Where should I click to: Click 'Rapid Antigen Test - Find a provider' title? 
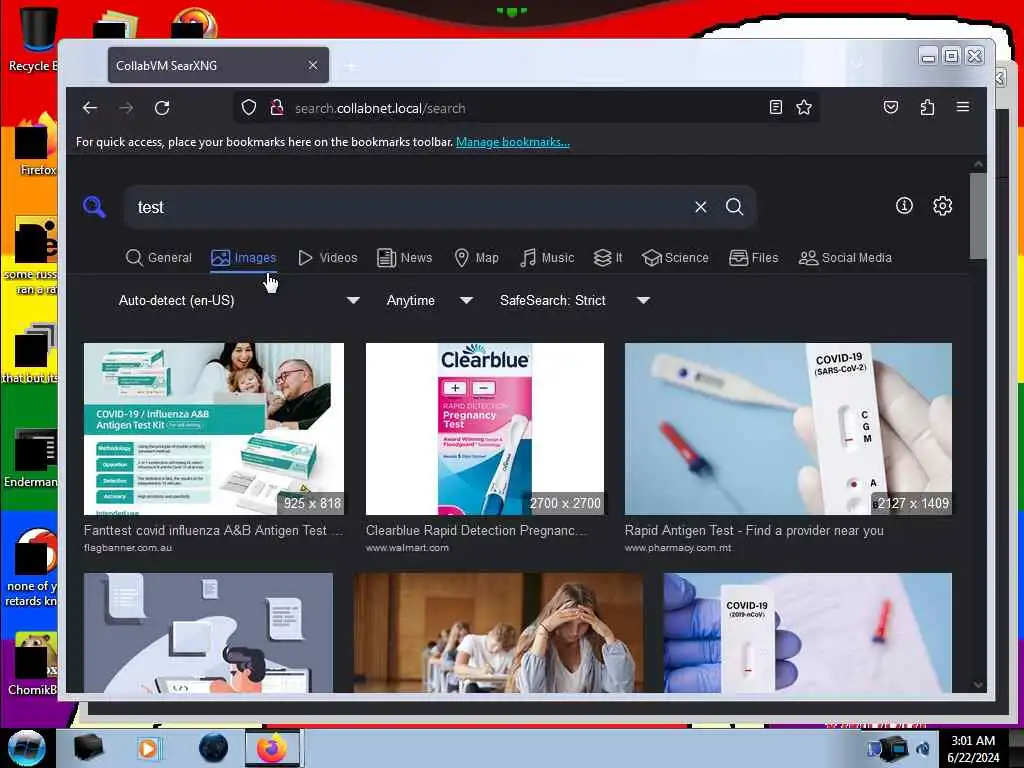754,530
